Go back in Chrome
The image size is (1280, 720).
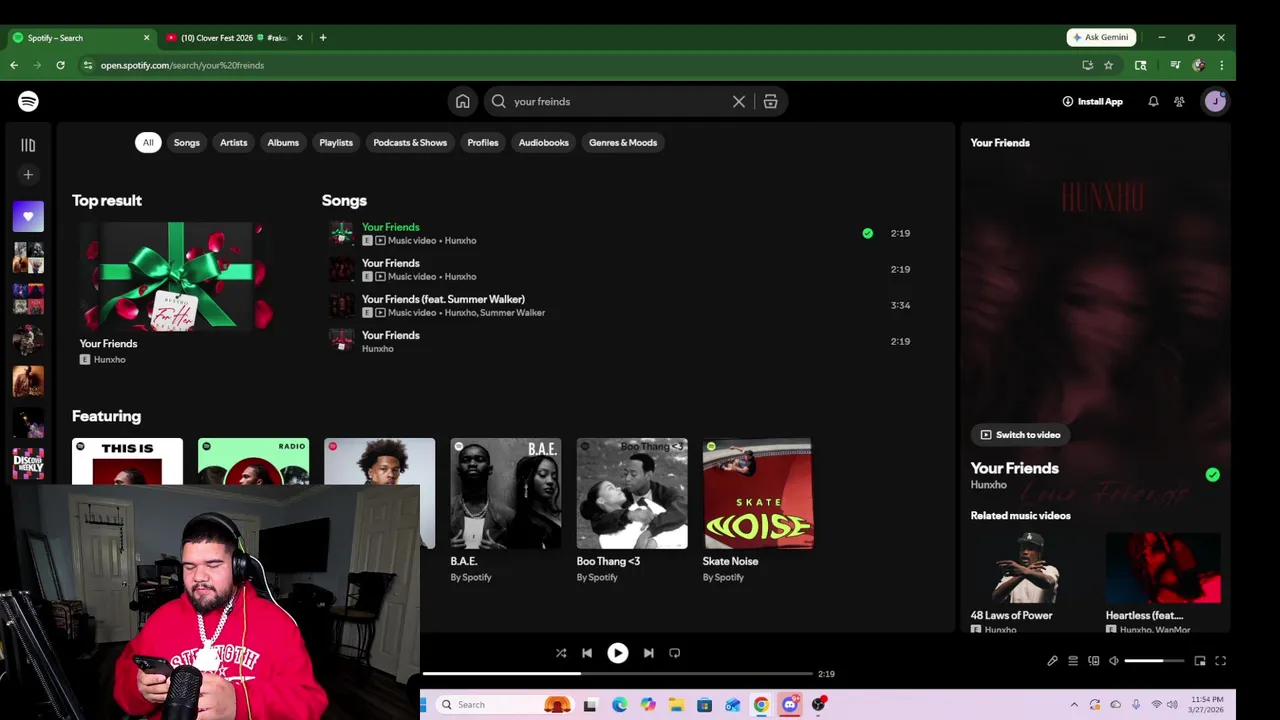coord(14,65)
